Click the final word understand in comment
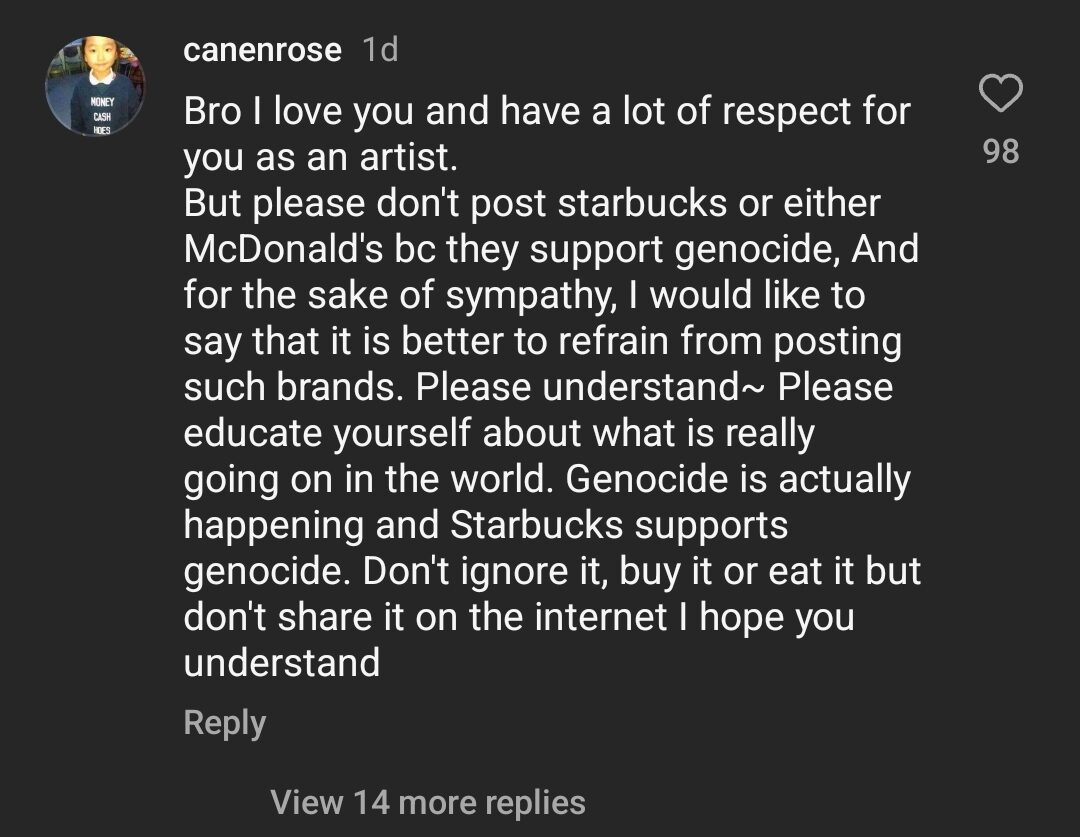This screenshot has width=1080, height=837. [281, 662]
